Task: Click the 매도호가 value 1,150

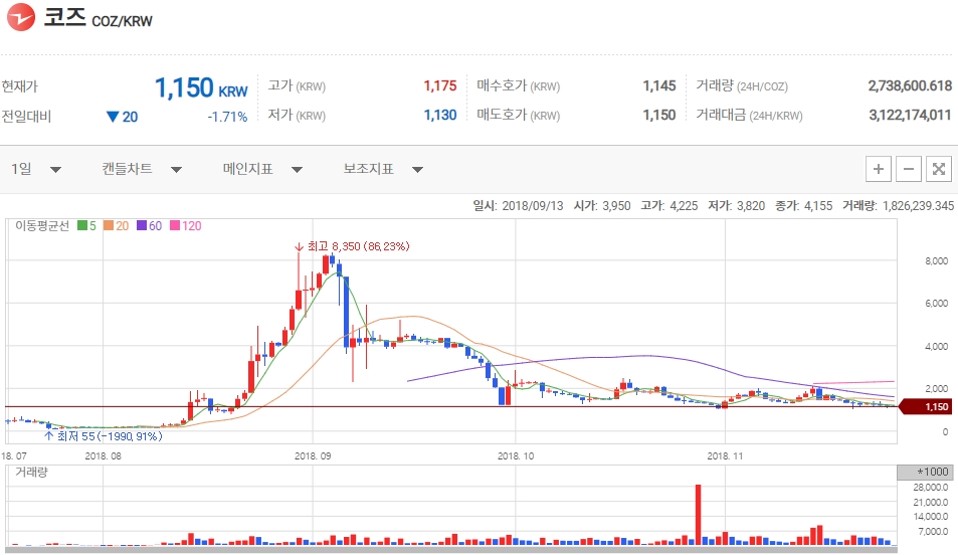Action: coord(659,115)
